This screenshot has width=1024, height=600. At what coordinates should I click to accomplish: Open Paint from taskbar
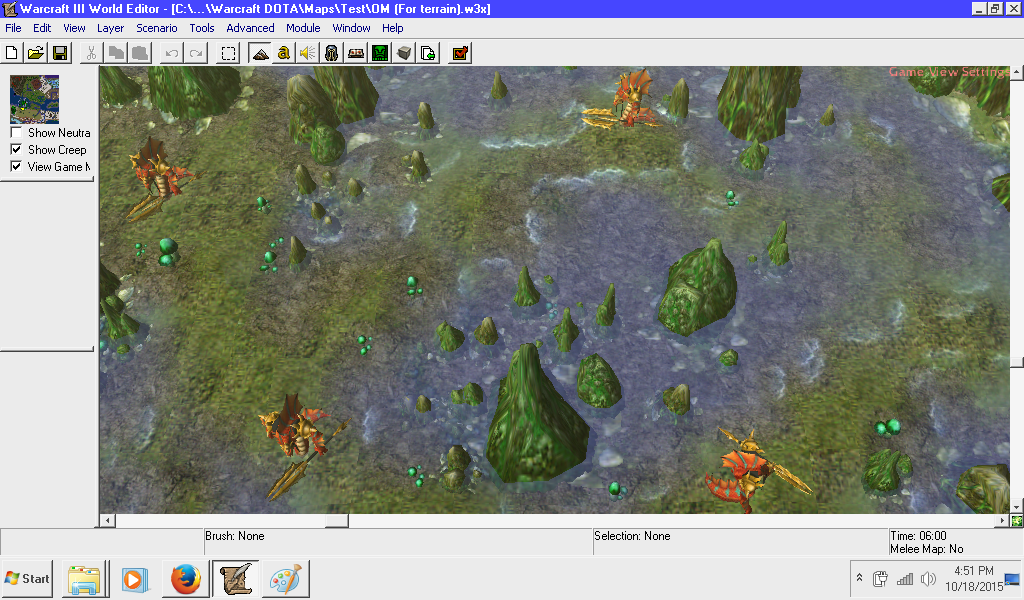point(285,578)
